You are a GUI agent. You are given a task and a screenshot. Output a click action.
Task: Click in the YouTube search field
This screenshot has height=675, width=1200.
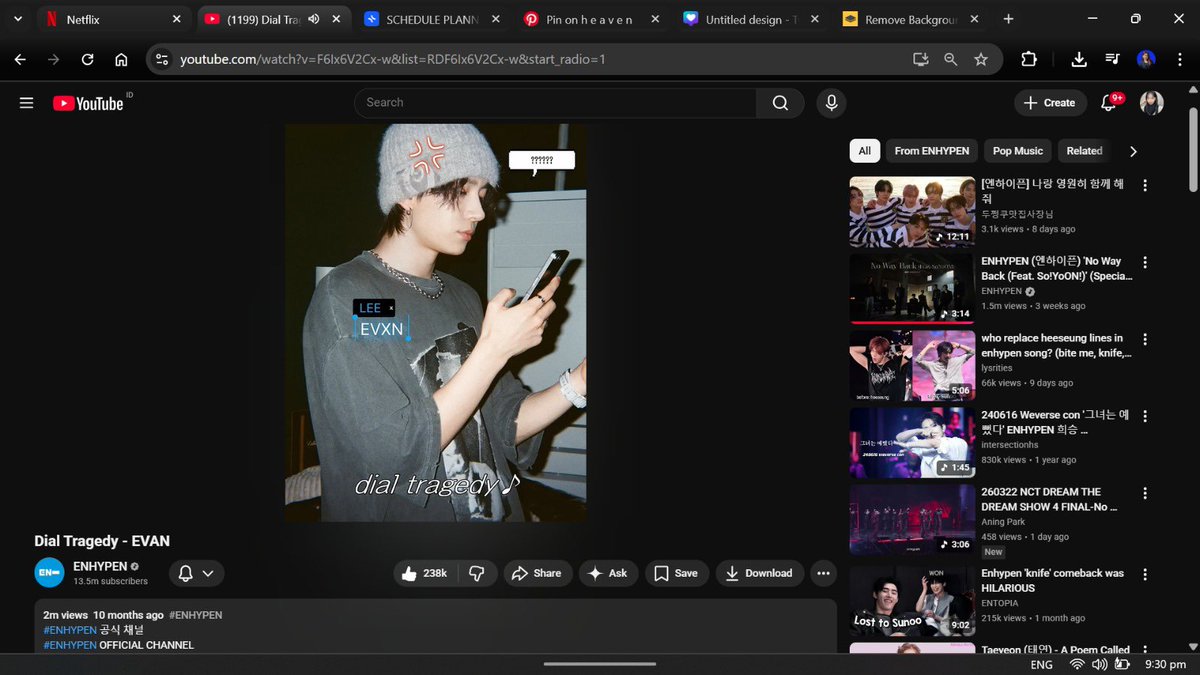555,103
